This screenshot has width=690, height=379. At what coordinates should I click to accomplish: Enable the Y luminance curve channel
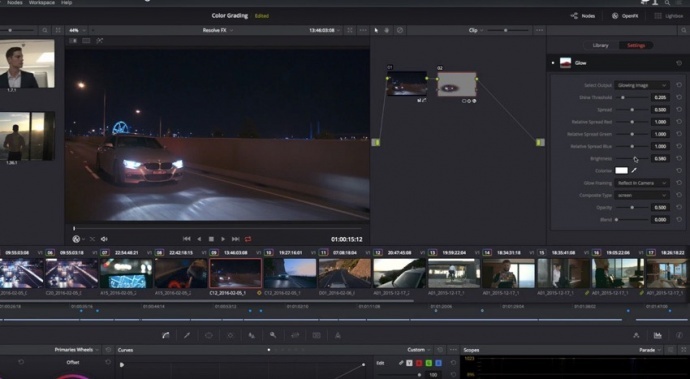click(x=409, y=363)
